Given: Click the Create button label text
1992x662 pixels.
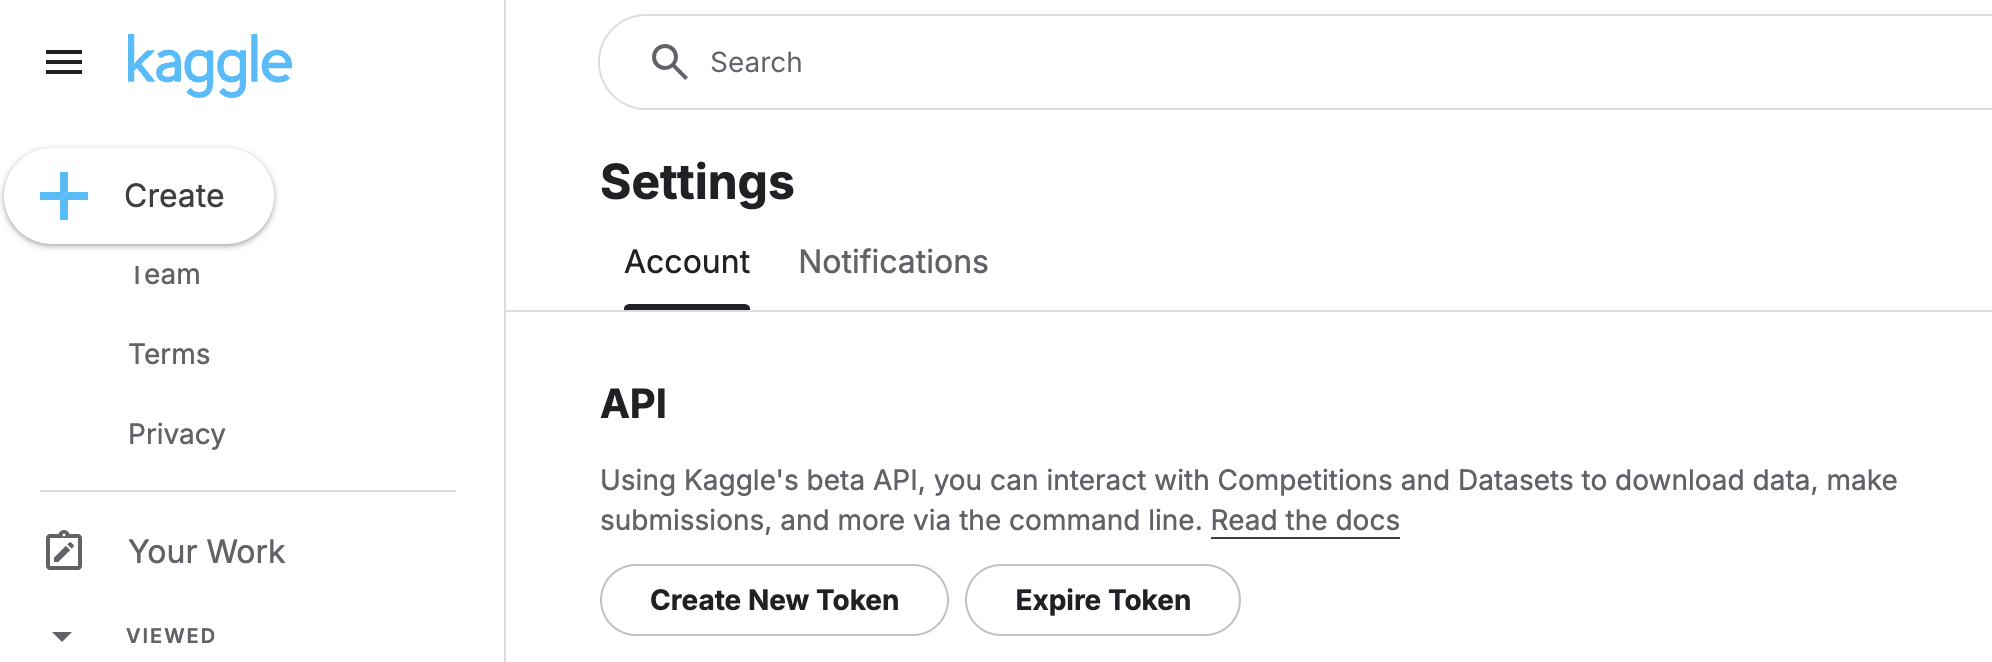Looking at the screenshot, I should tap(174, 196).
